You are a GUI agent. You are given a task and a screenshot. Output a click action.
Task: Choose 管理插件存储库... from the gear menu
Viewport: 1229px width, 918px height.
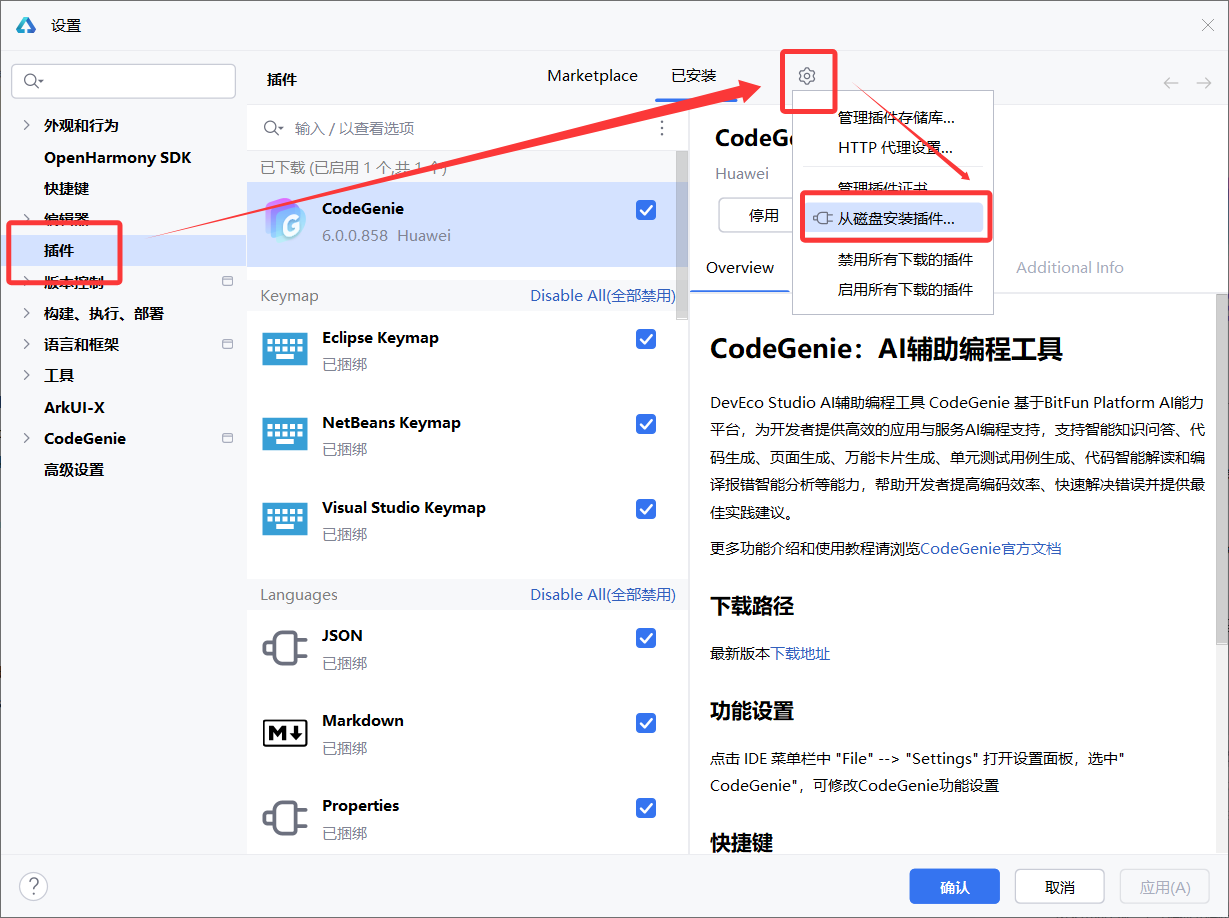[894, 117]
